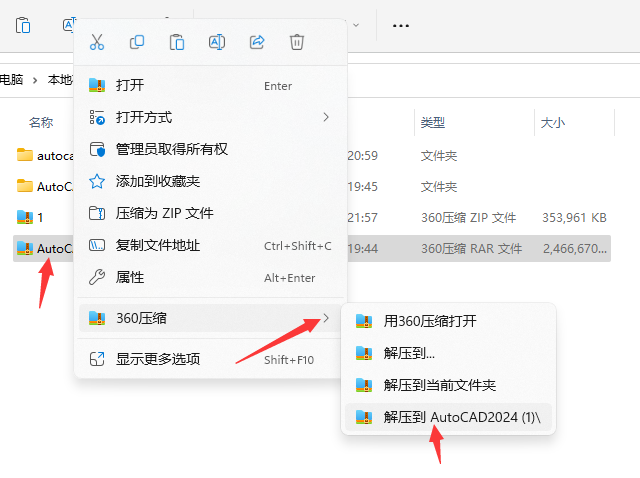Click the Delete trash icon in context menu

coord(297,42)
